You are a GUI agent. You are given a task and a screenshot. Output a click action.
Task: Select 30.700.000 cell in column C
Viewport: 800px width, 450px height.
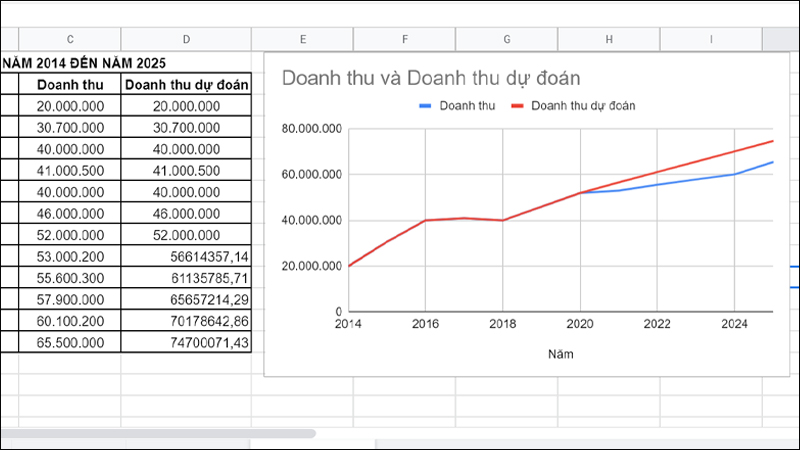pyautogui.click(x=70, y=127)
